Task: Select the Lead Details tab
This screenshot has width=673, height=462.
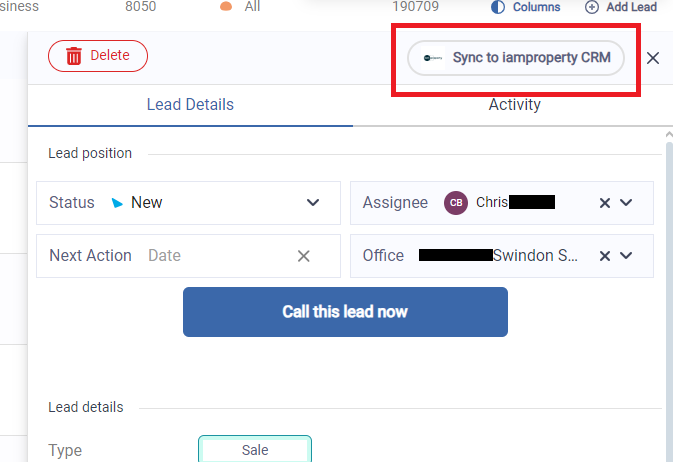Action: (x=190, y=104)
